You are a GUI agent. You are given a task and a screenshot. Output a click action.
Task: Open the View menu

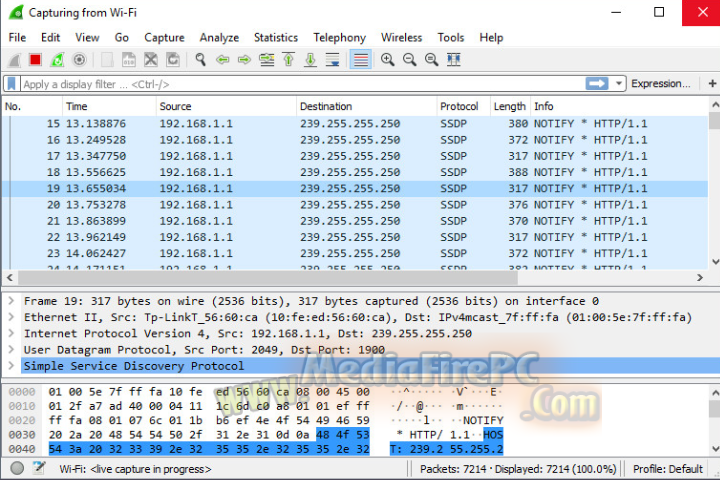pos(87,38)
